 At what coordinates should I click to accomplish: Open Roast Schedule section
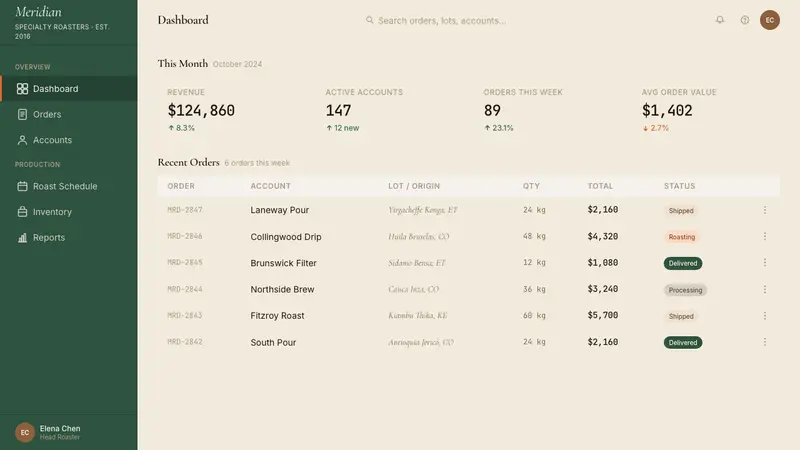[x=69, y=186]
